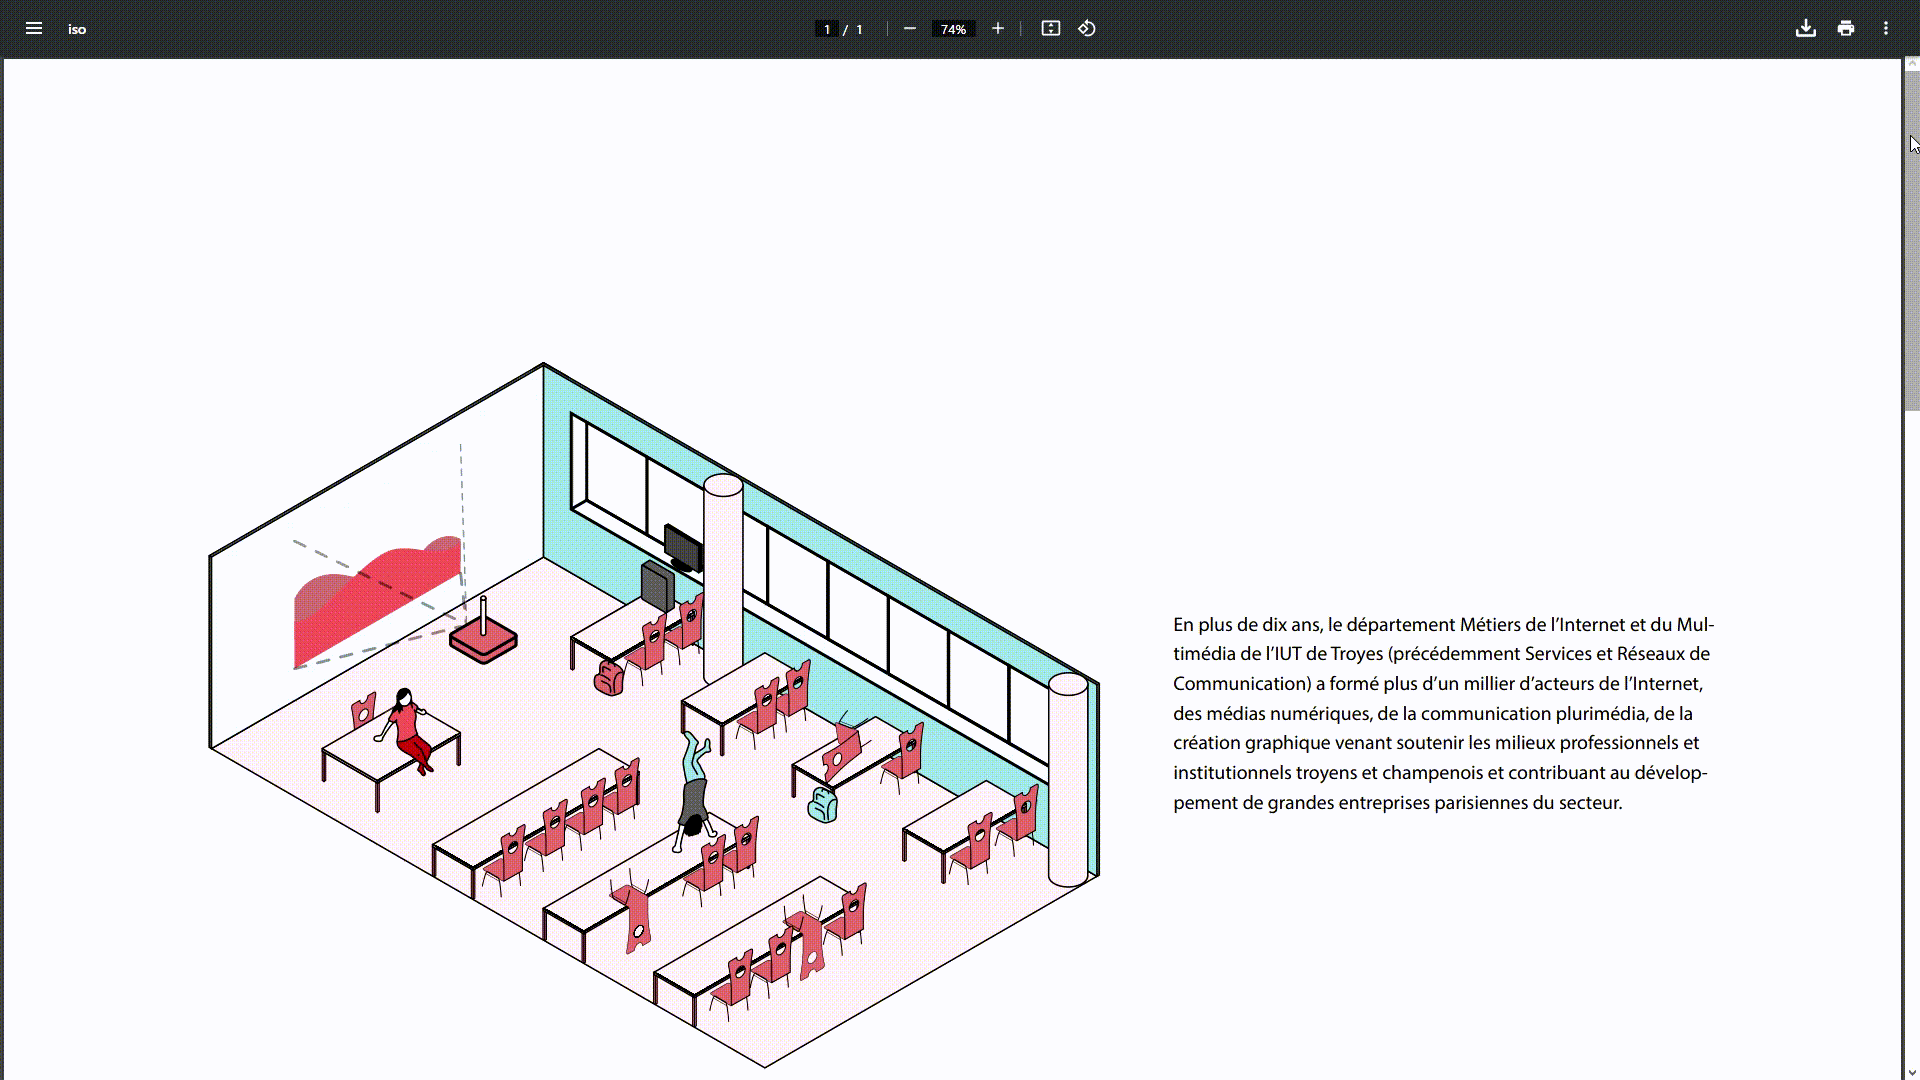Open the sidebar hamburger menu
The image size is (1920, 1080).
point(34,29)
